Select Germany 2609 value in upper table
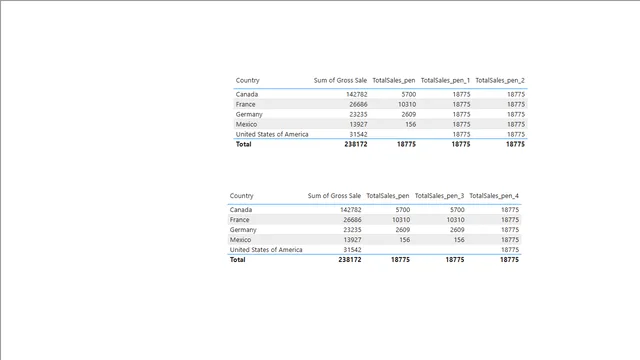Screen dimensions: 640x360 (409, 114)
